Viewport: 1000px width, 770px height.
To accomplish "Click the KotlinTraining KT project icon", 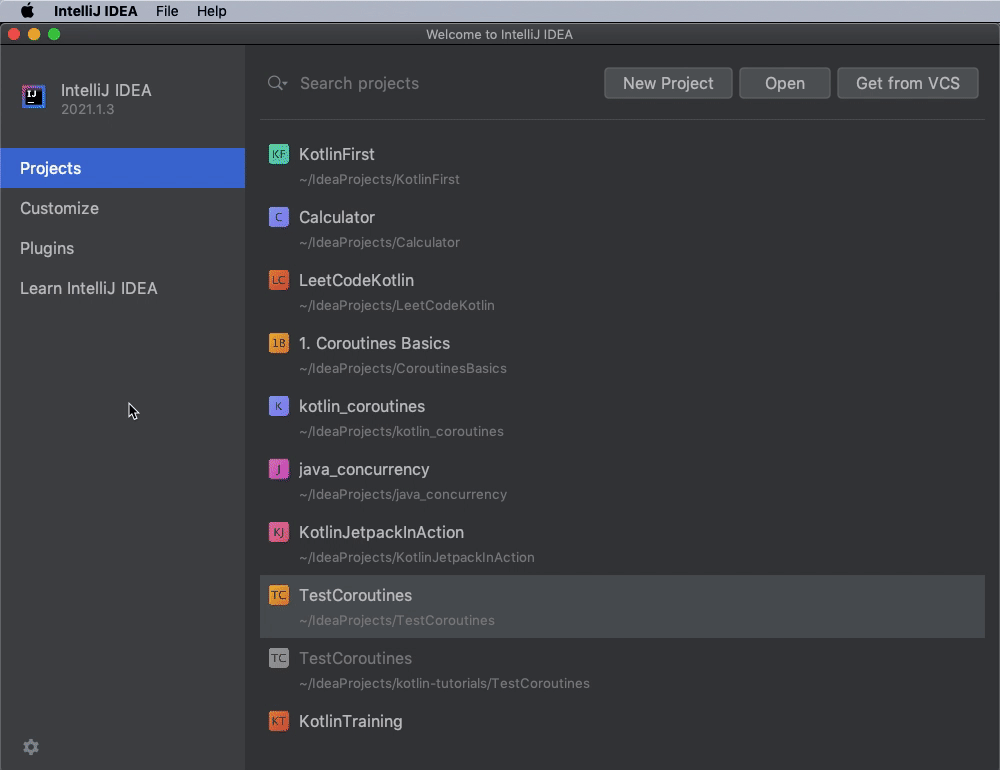I will [279, 721].
